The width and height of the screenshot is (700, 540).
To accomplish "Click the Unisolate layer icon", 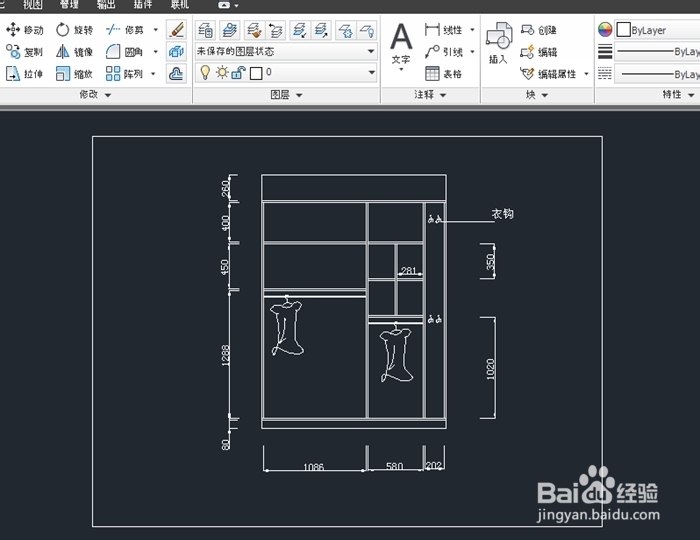I will tap(321, 30).
